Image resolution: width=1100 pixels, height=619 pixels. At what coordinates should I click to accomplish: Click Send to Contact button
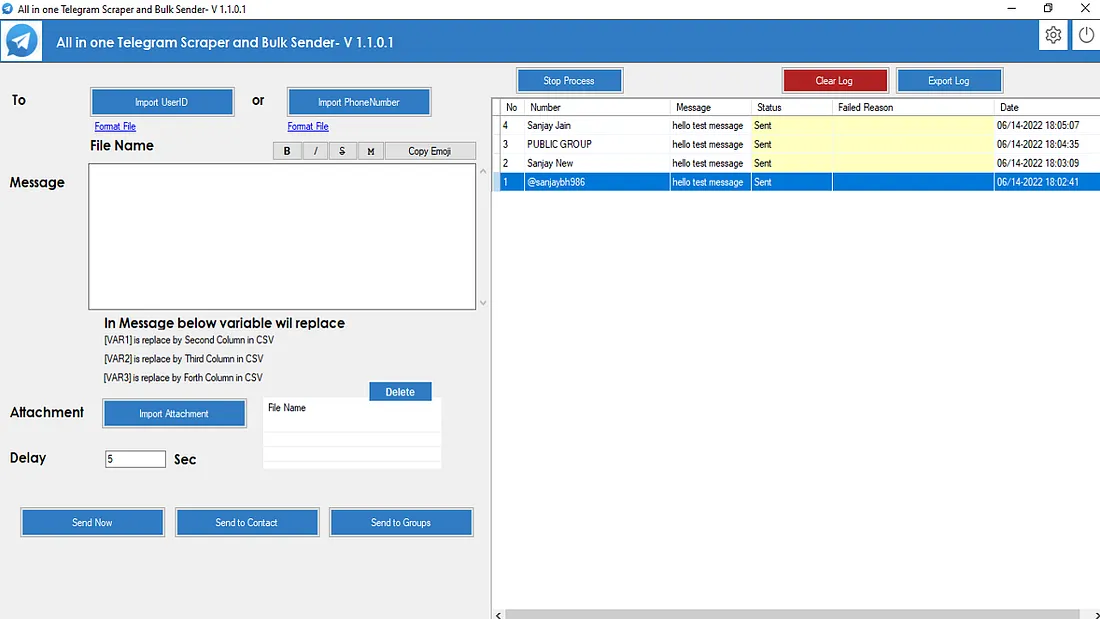tap(247, 522)
